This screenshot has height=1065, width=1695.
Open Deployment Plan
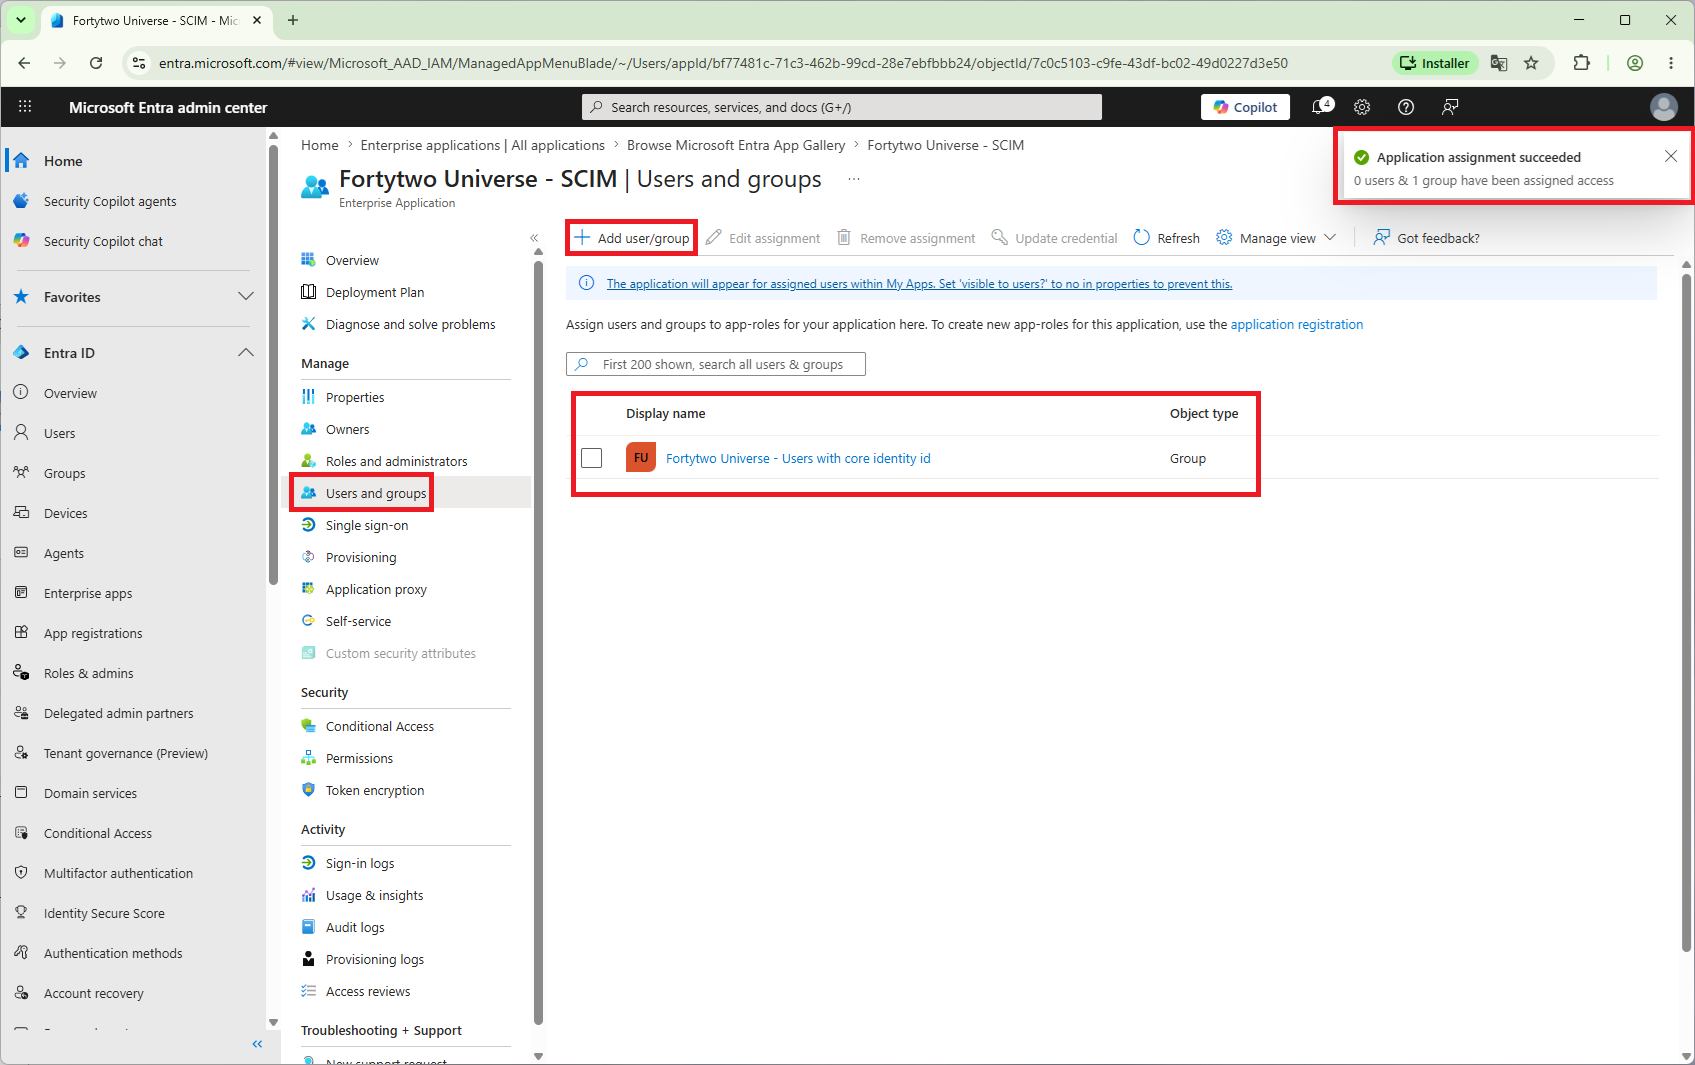375,293
